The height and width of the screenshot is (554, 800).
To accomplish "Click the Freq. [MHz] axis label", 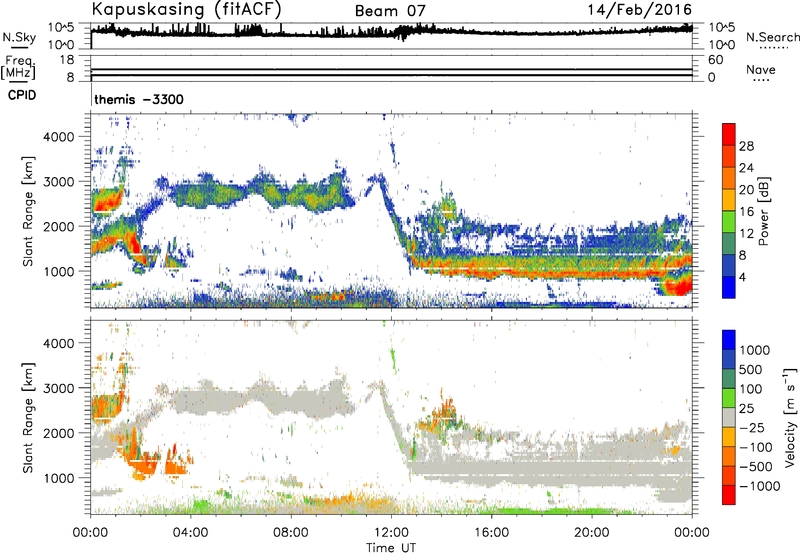I will pos(18,67).
